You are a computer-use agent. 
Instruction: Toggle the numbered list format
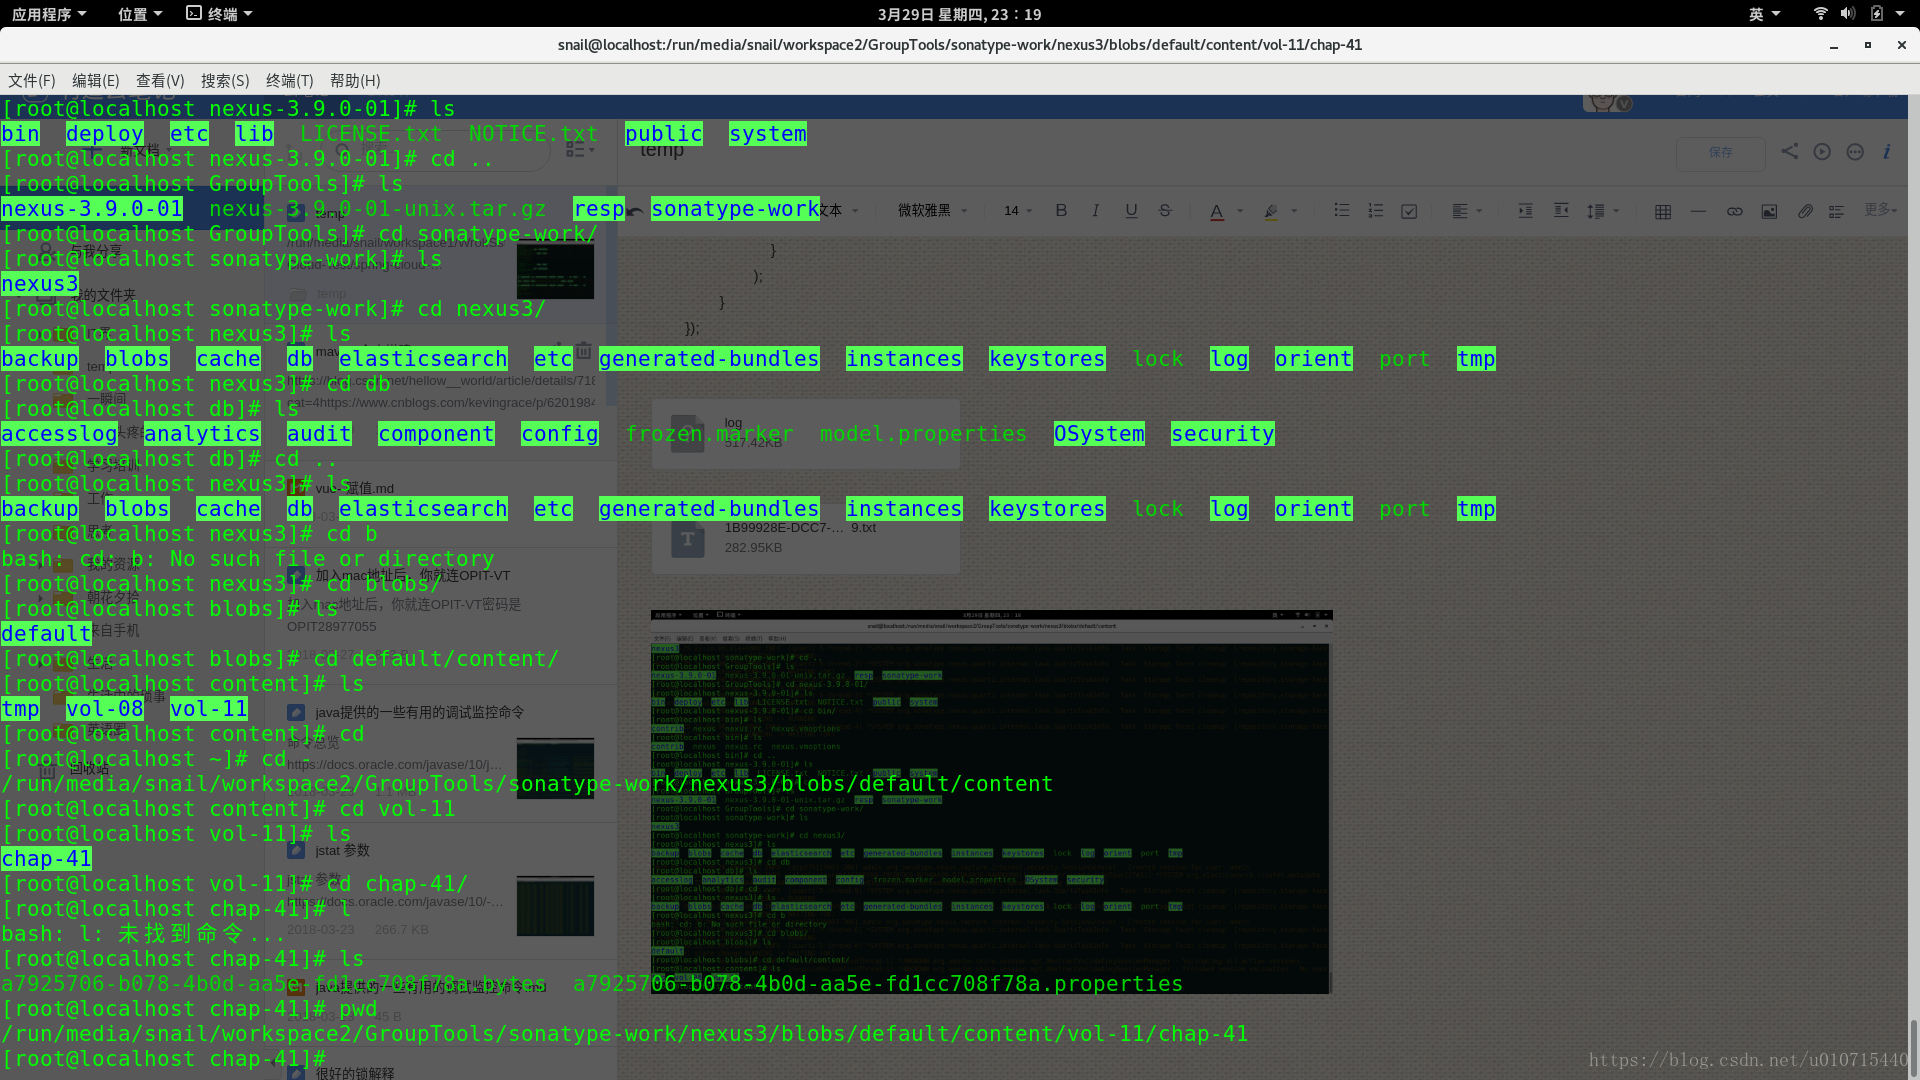coord(1376,210)
